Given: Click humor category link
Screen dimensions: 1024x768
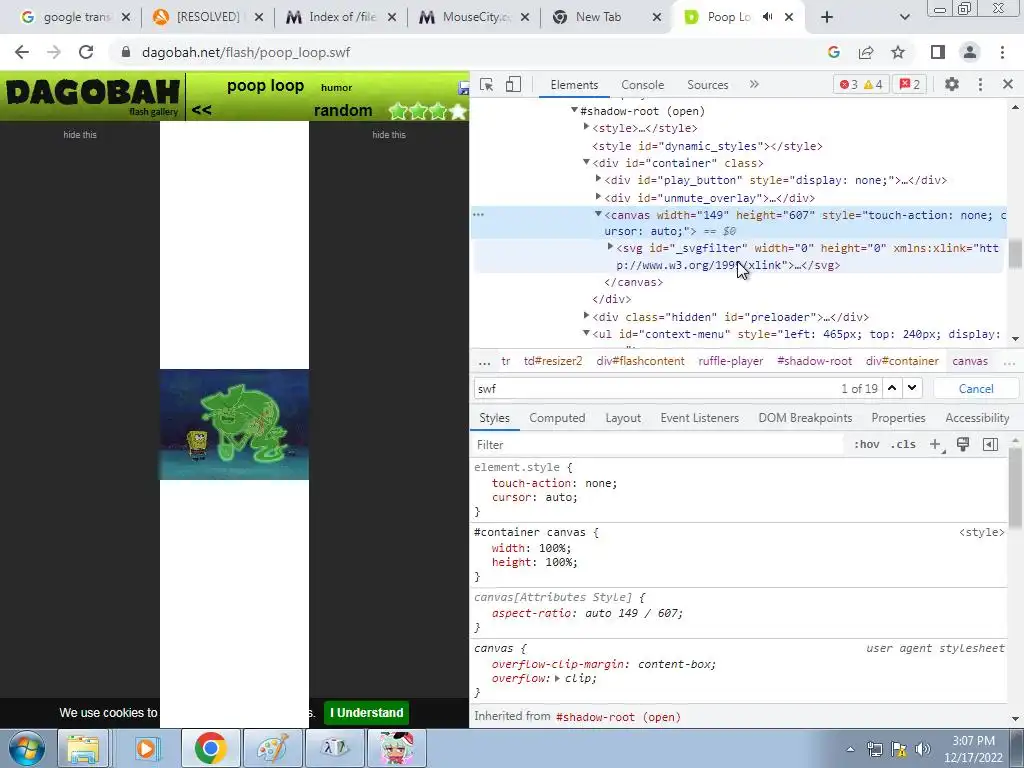Looking at the screenshot, I should [x=336, y=88].
